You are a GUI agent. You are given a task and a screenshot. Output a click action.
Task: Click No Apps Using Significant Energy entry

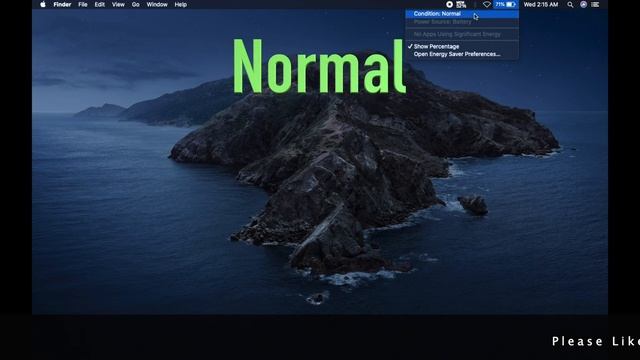462,34
